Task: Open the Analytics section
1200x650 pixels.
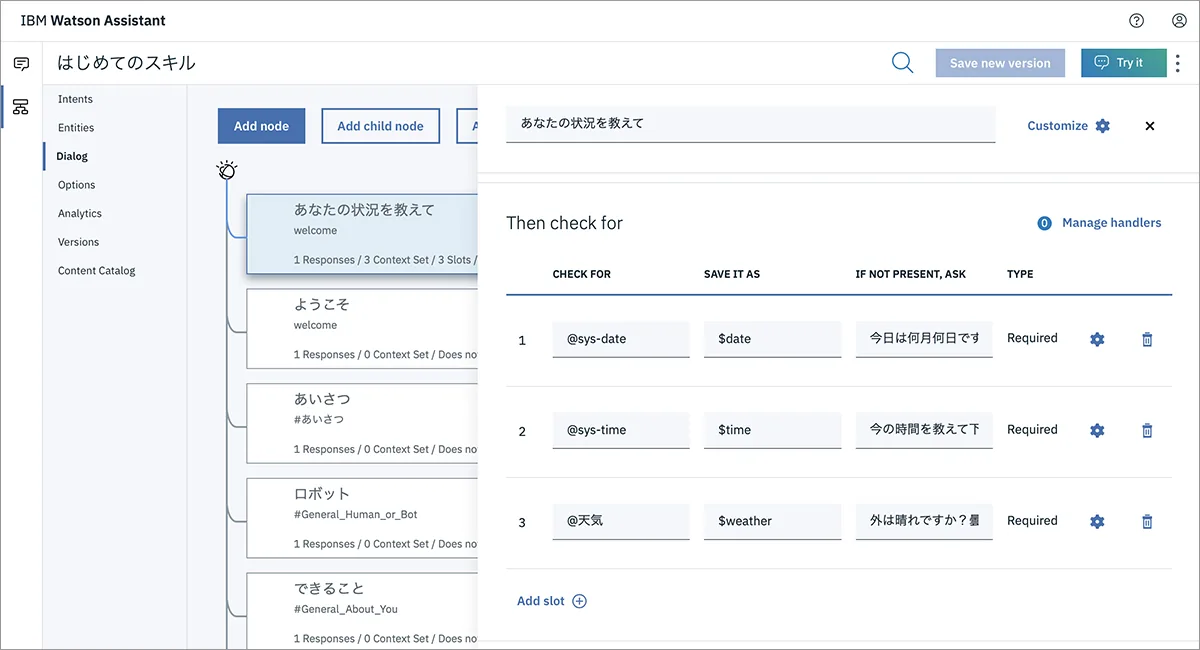Action: pyautogui.click(x=80, y=213)
